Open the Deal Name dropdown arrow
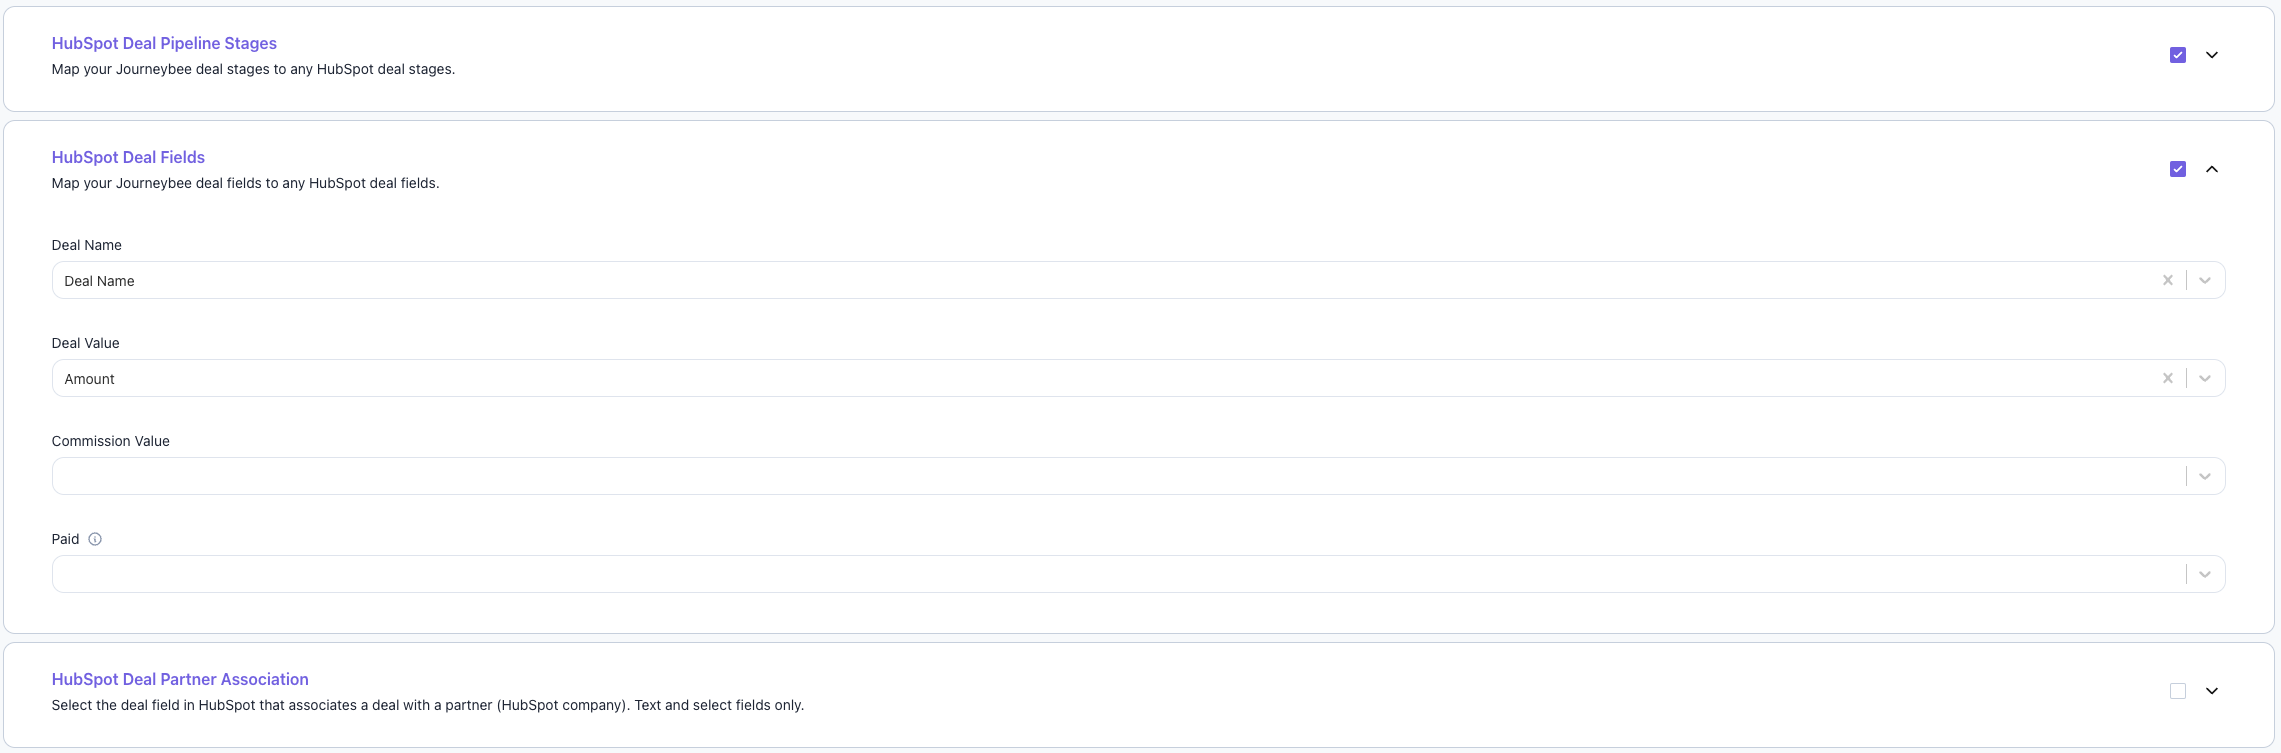Screen dimensions: 2281x753 (x=2205, y=280)
